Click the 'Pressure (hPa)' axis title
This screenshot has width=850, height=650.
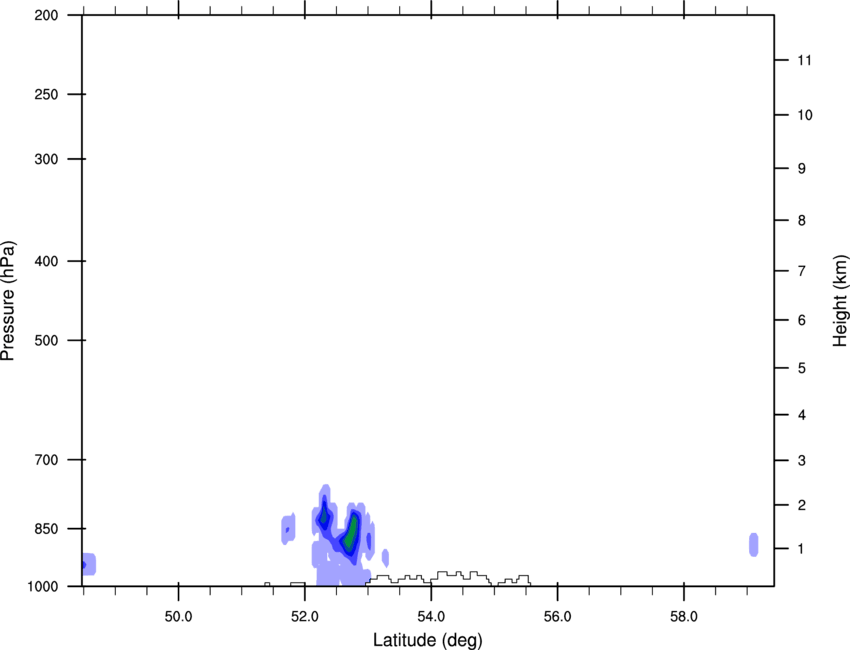[x=8, y=301]
